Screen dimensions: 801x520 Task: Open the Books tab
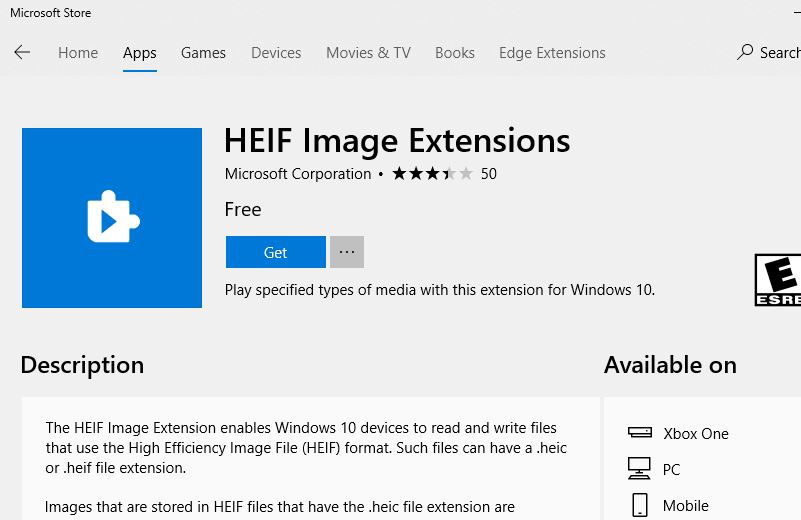tap(455, 53)
